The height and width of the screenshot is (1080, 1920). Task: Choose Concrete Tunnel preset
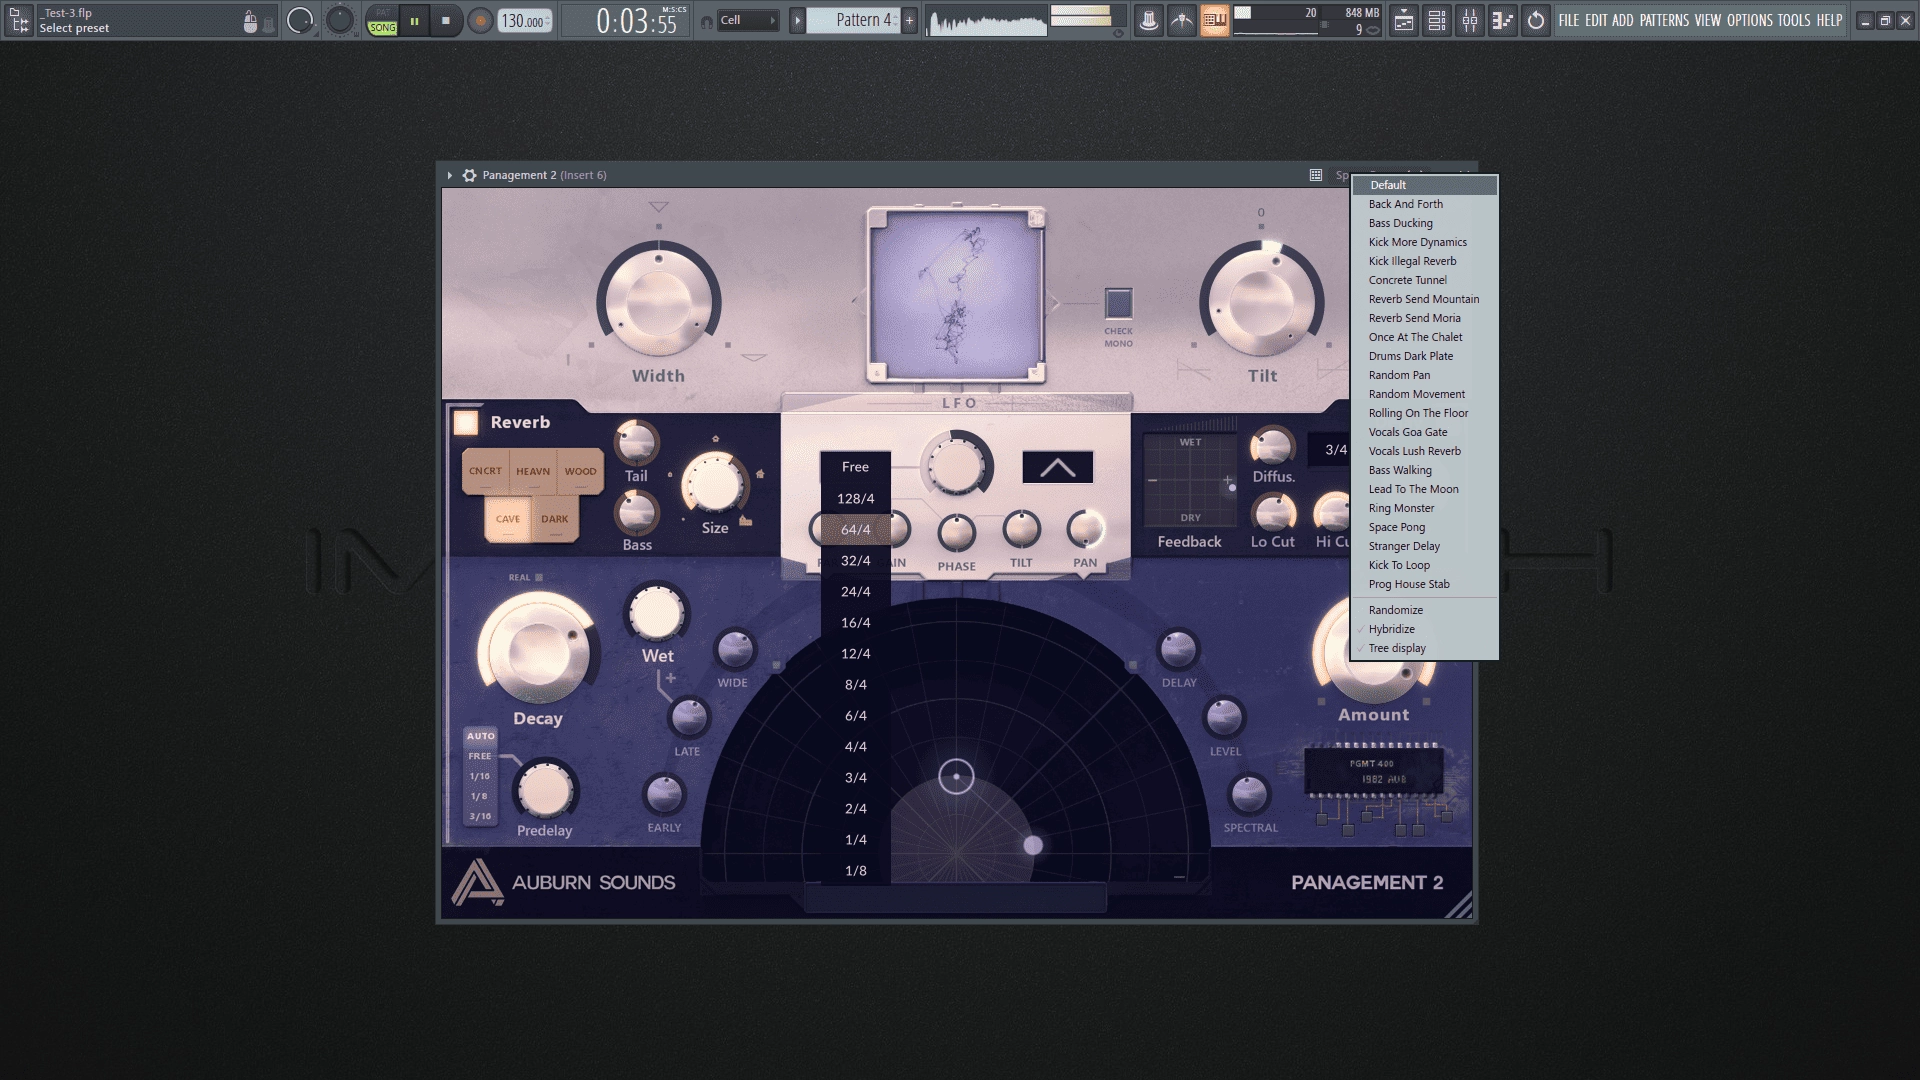point(1424,280)
